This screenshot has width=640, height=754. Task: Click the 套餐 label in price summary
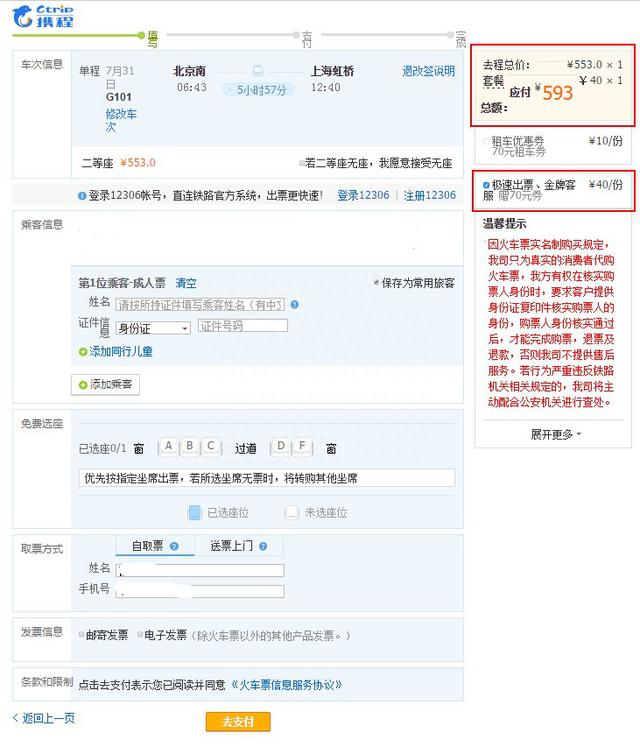[493, 81]
